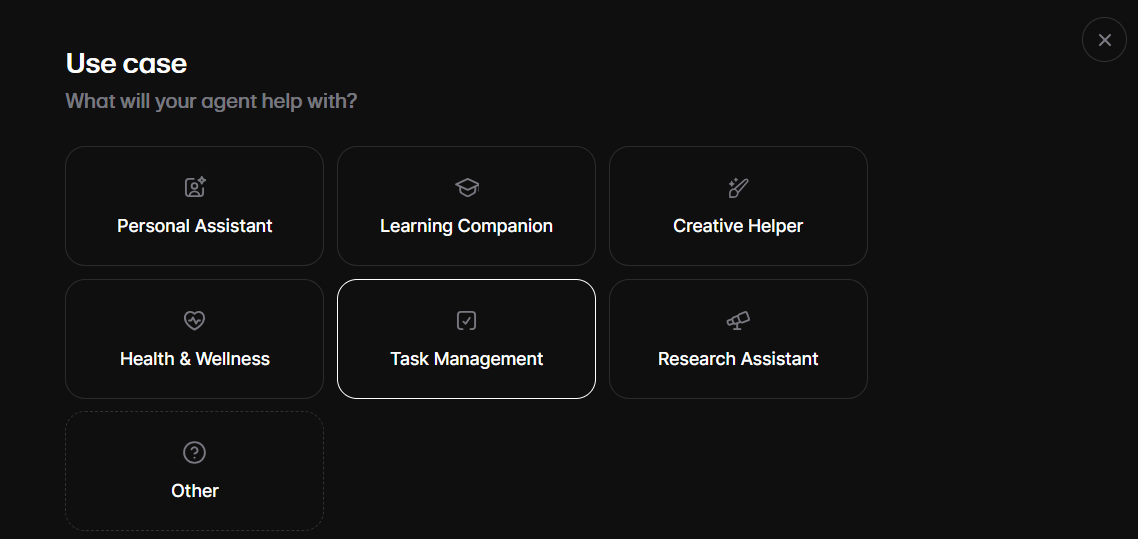Select the Health & Wellness label

coord(195,359)
